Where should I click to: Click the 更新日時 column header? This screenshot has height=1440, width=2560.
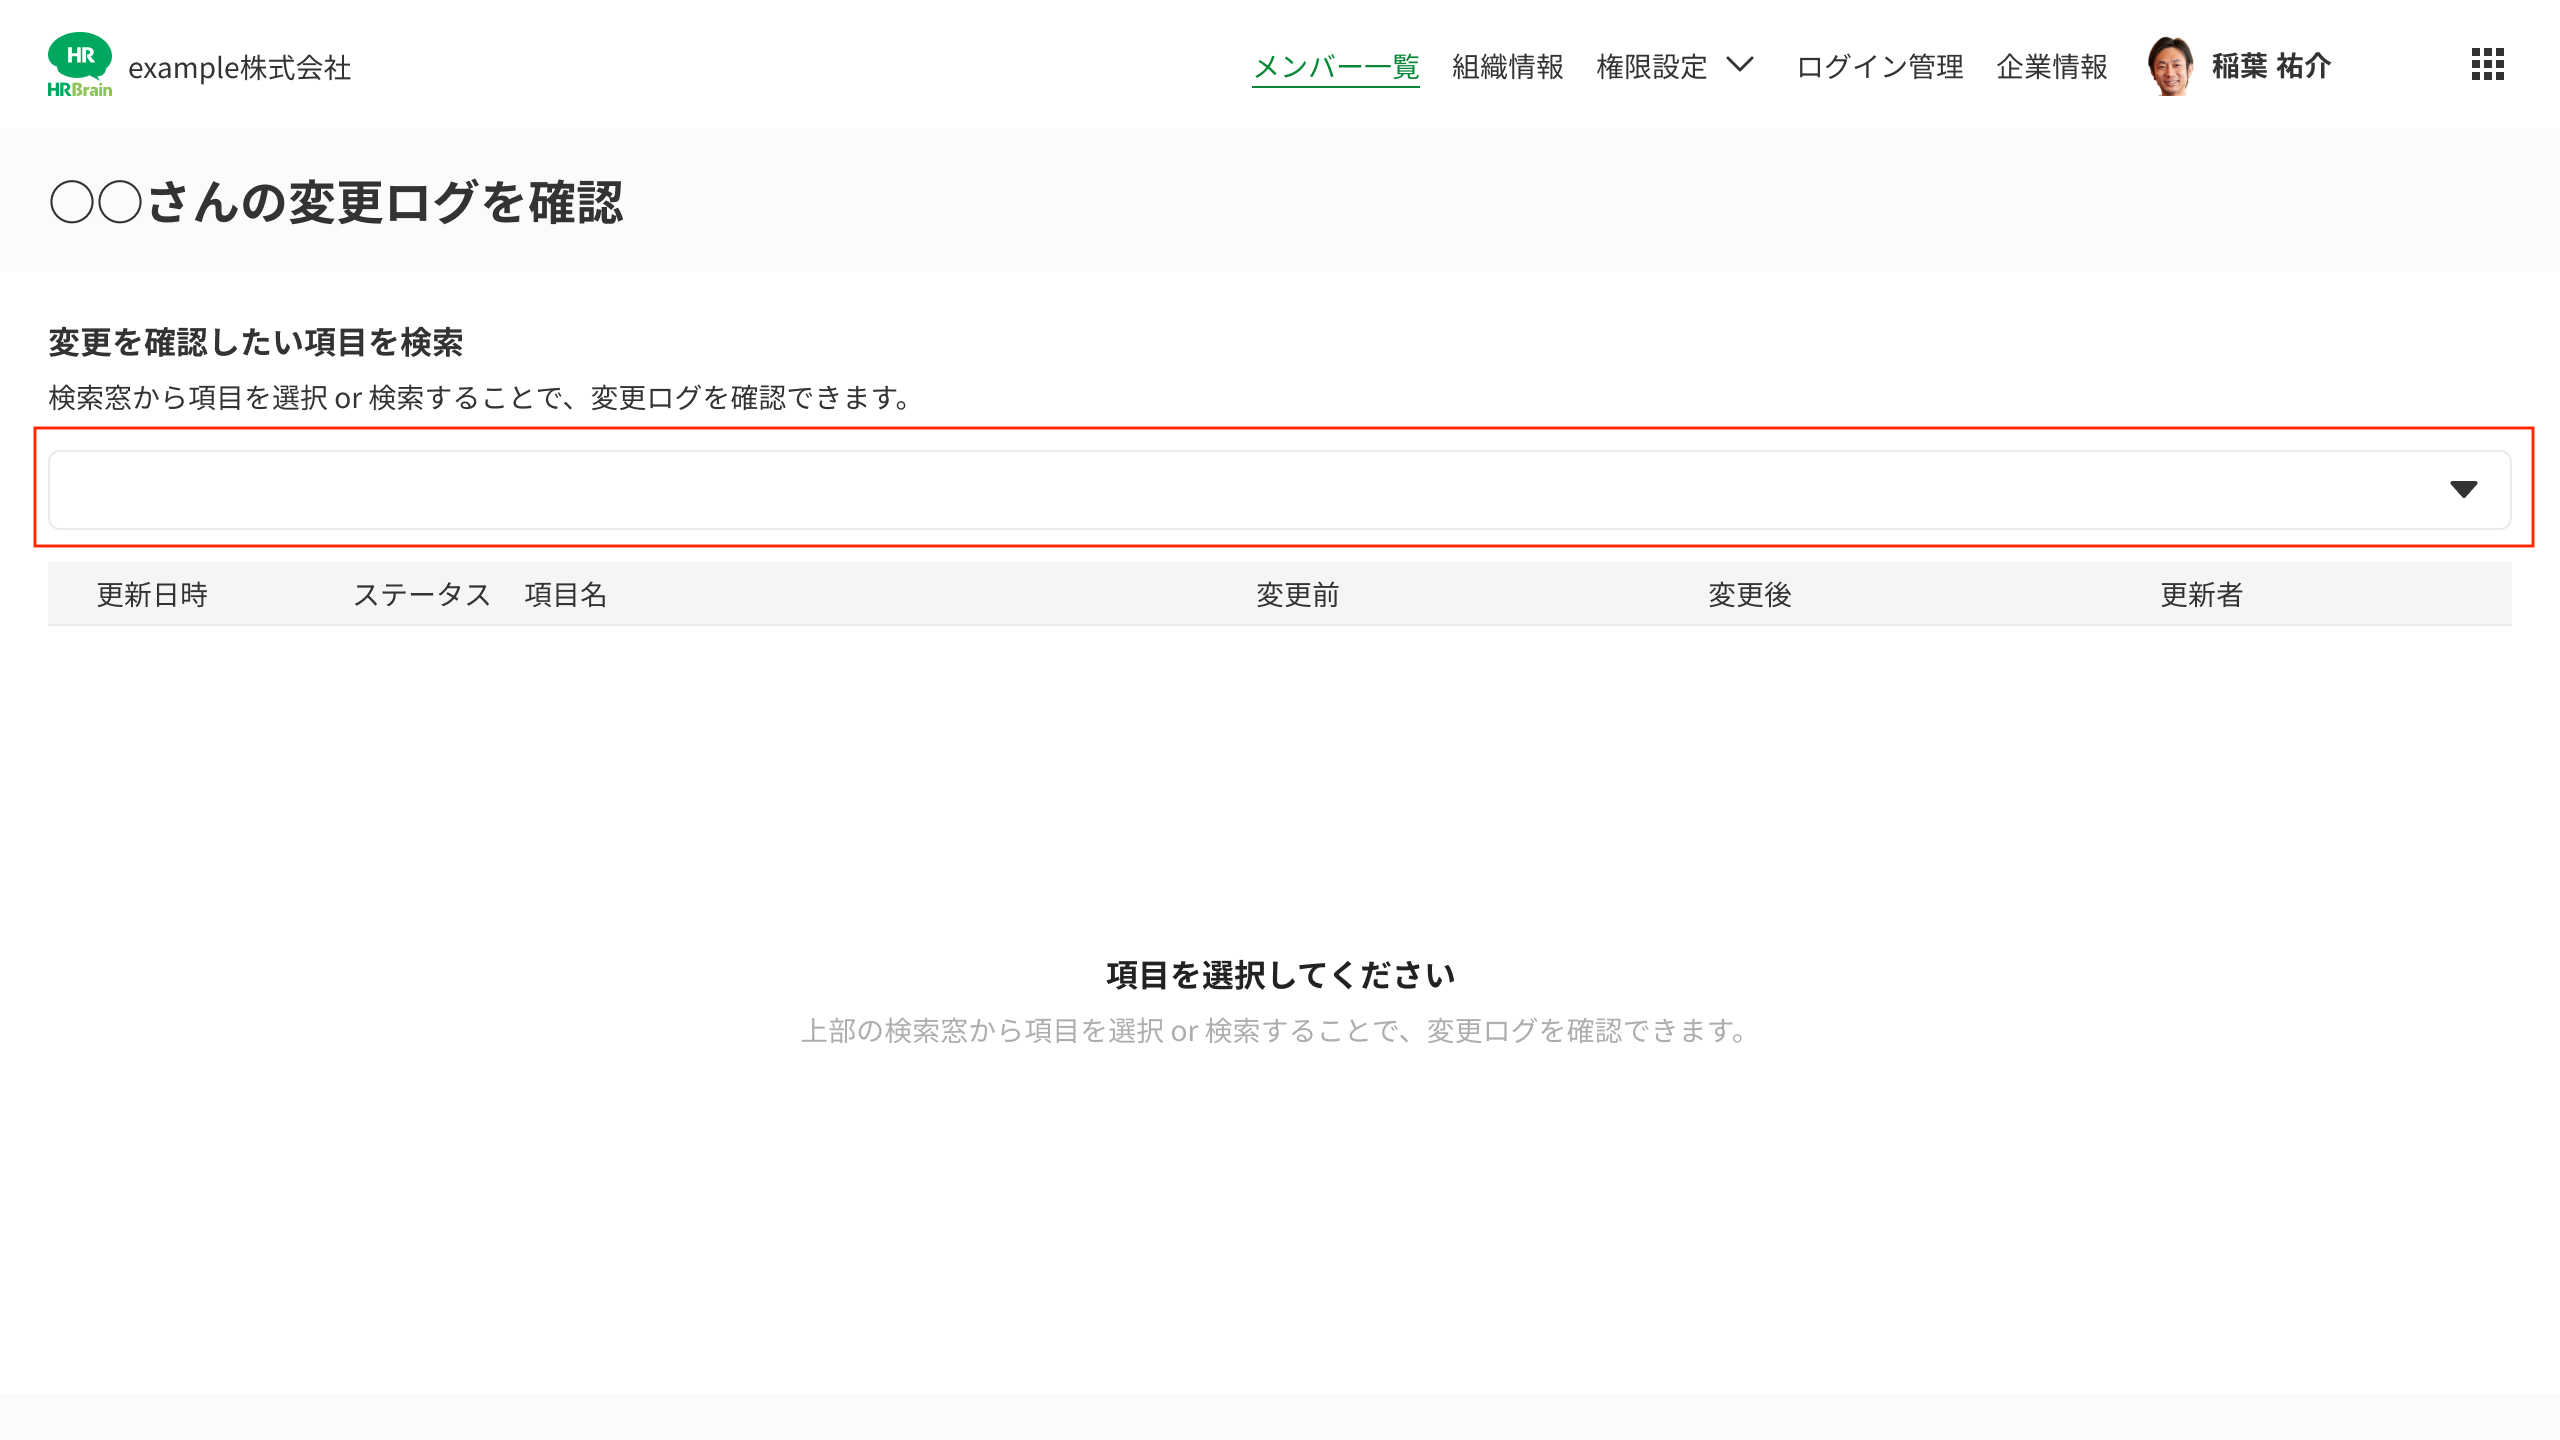(x=152, y=595)
